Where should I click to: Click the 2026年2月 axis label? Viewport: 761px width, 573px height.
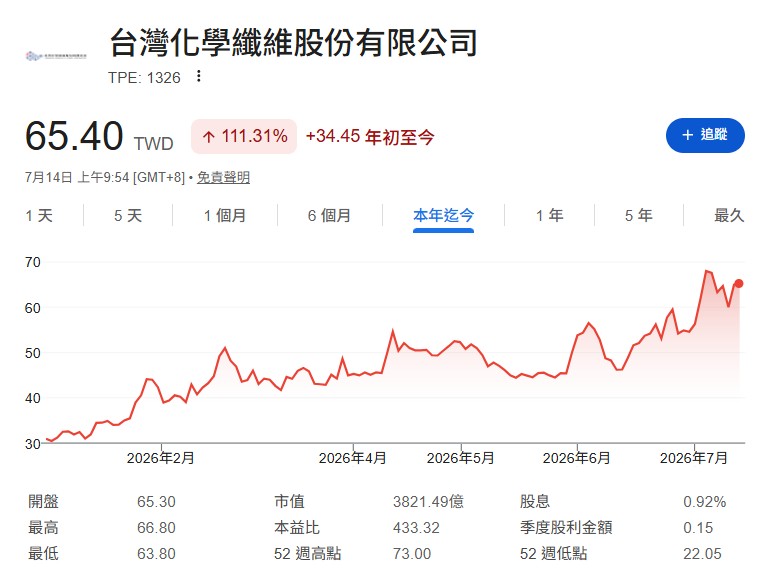coord(161,458)
